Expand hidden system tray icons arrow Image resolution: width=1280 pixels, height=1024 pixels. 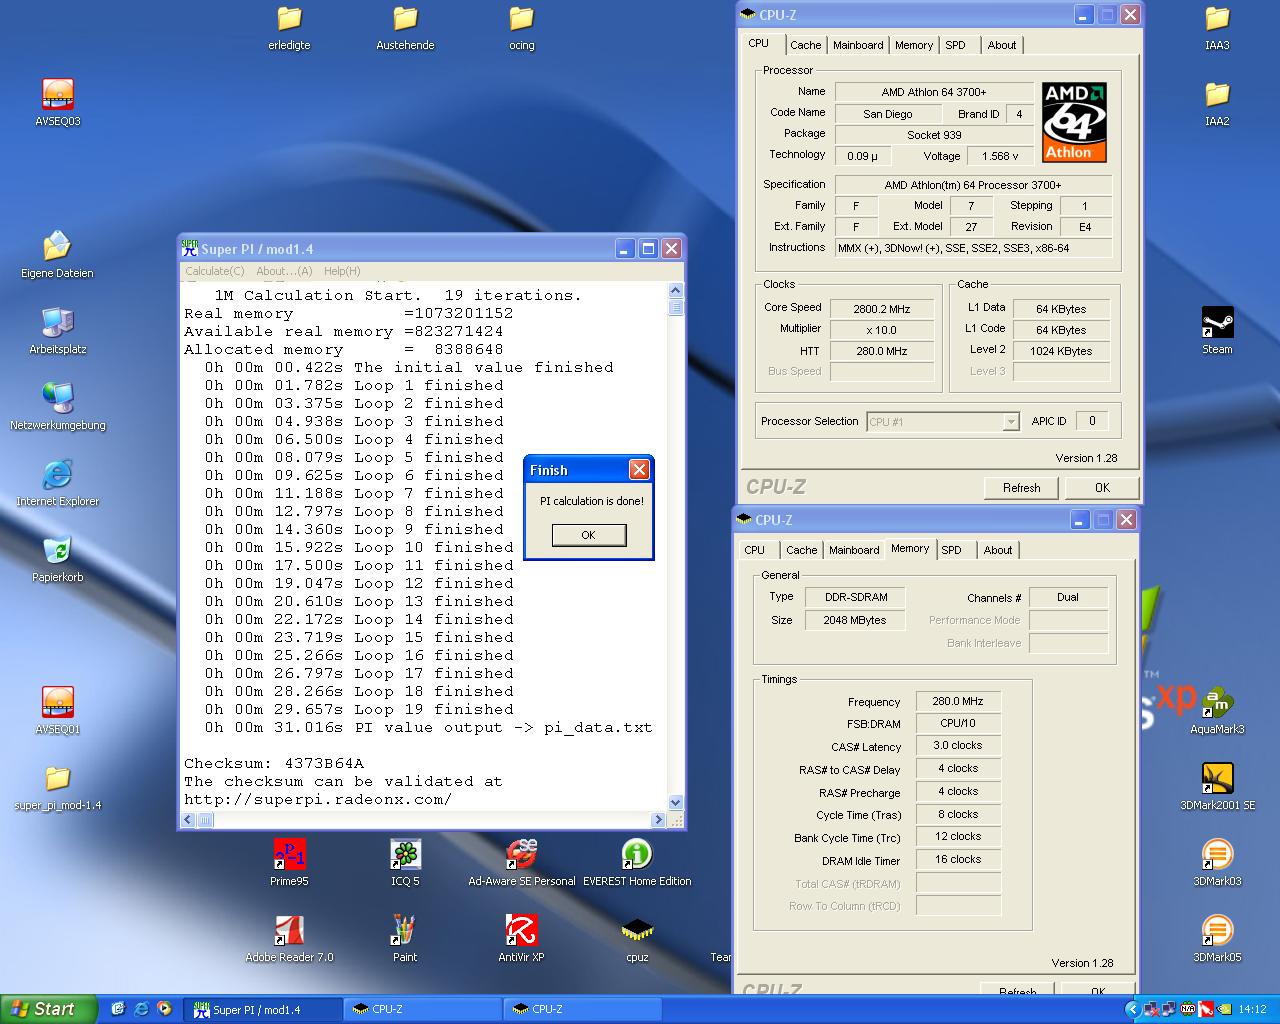(x=1132, y=1009)
